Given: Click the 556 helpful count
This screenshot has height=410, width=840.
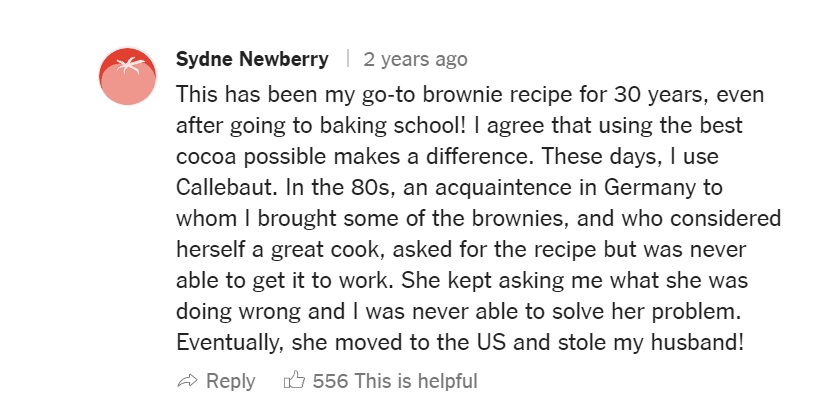Looking at the screenshot, I should click(x=331, y=381).
